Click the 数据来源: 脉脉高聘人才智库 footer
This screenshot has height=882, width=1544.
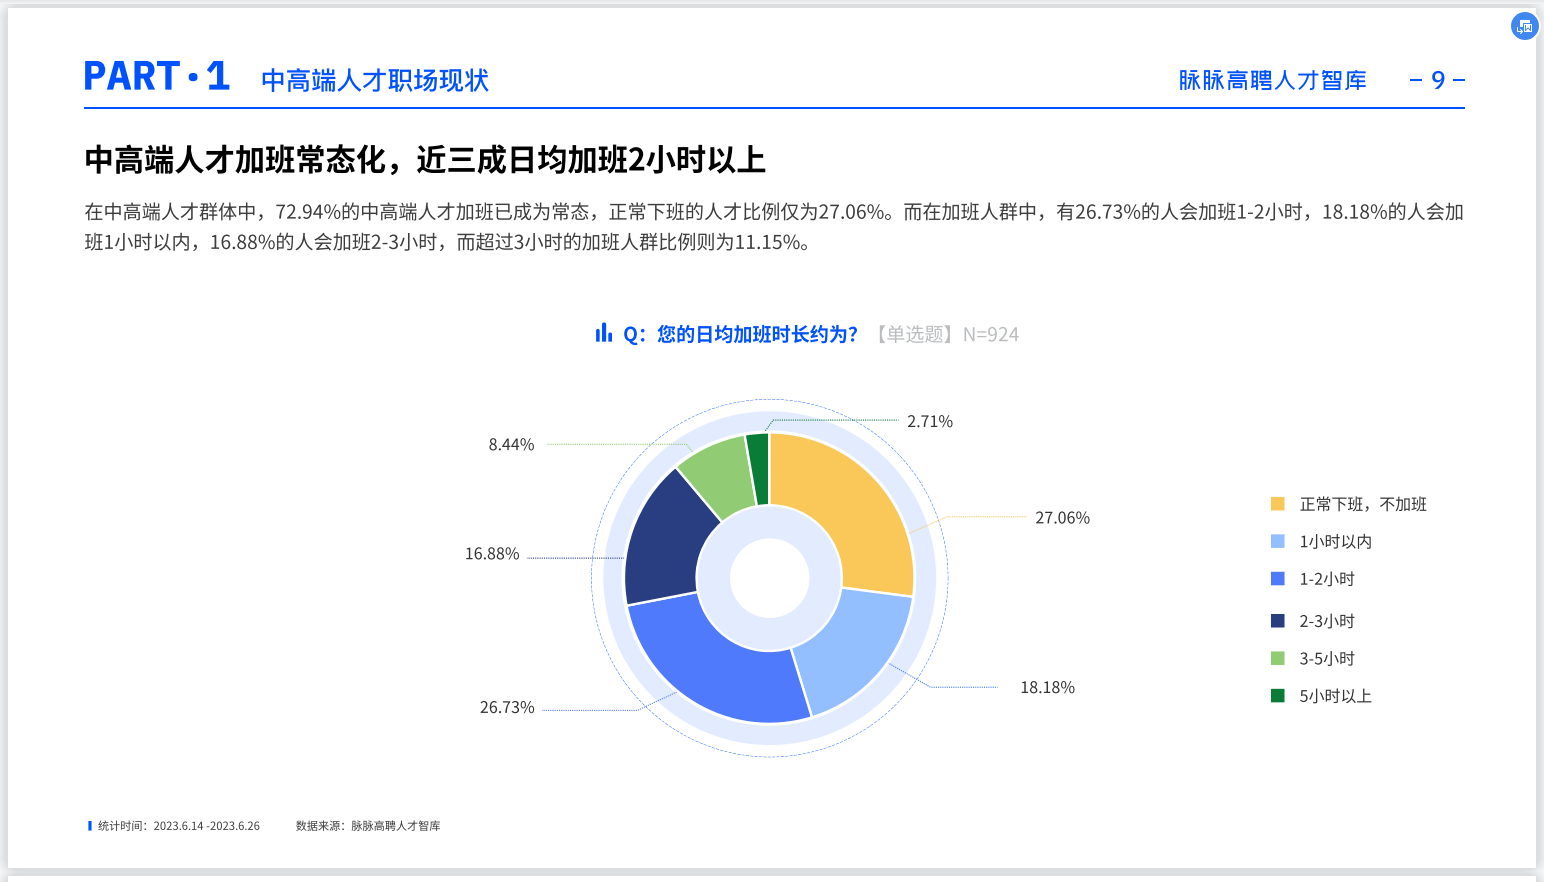[x=368, y=826]
